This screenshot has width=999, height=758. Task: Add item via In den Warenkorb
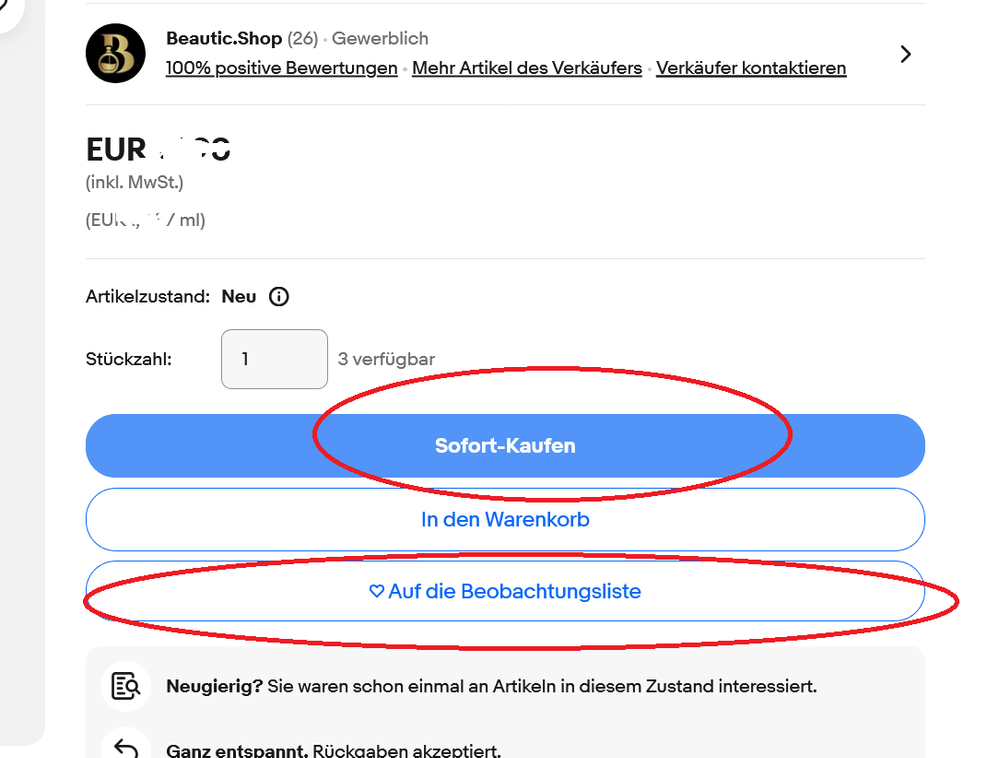tap(505, 520)
